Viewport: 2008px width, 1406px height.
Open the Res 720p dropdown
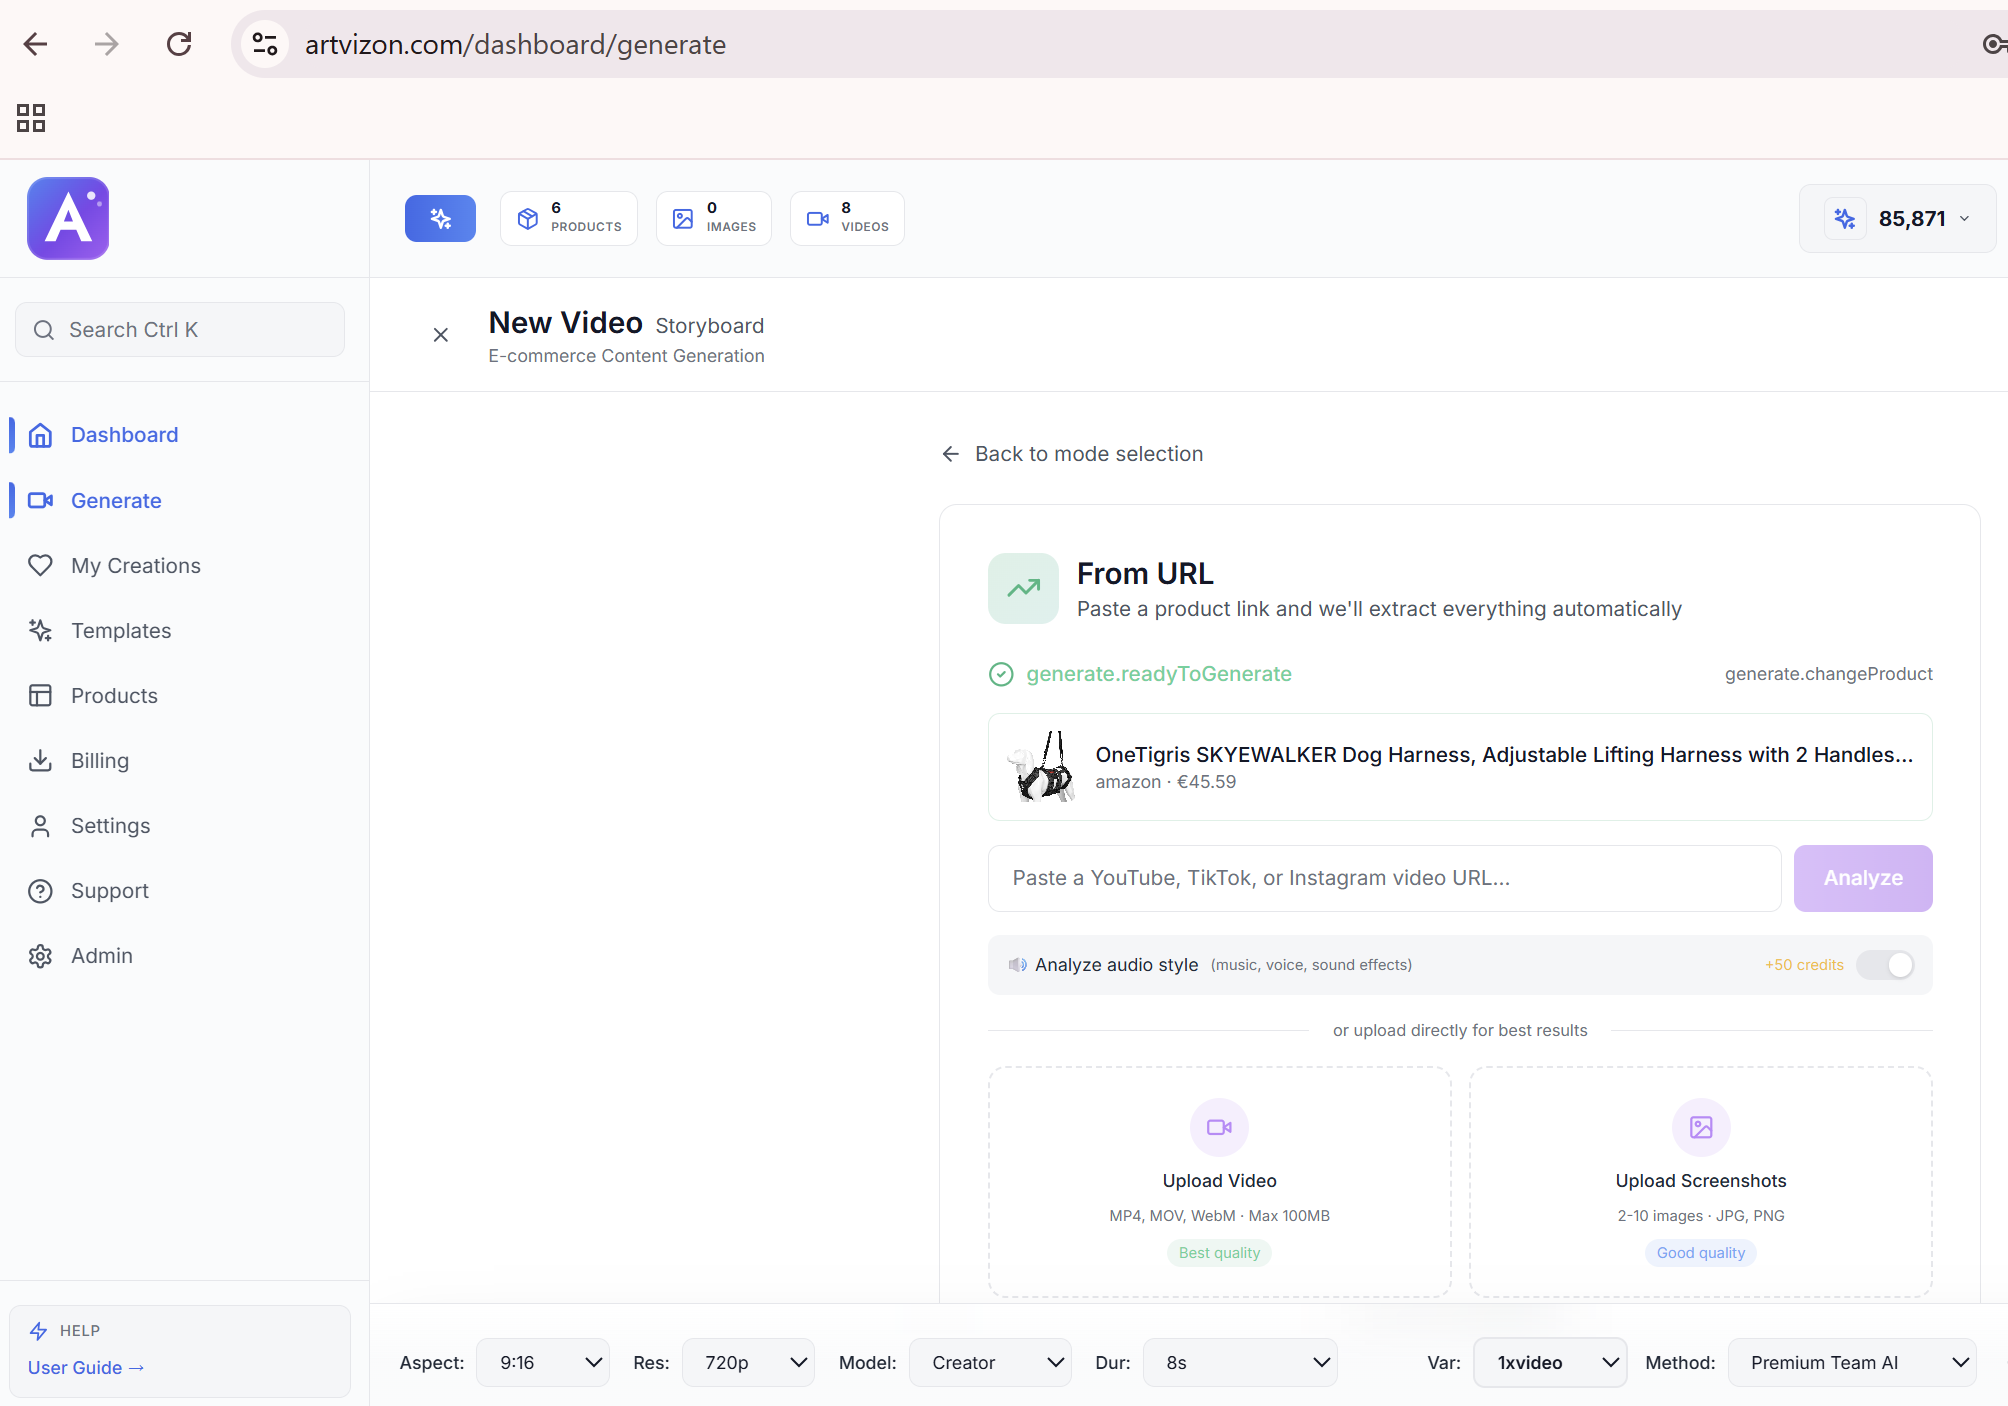click(748, 1362)
